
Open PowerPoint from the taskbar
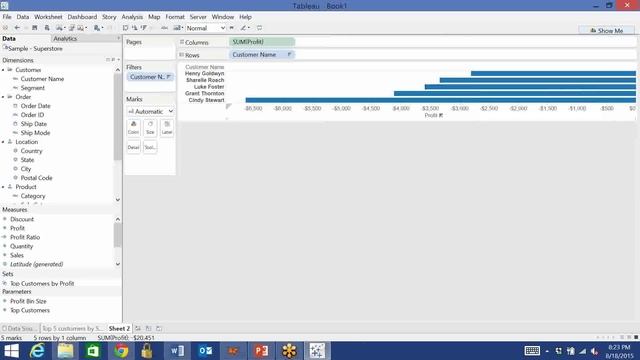[x=261, y=351]
